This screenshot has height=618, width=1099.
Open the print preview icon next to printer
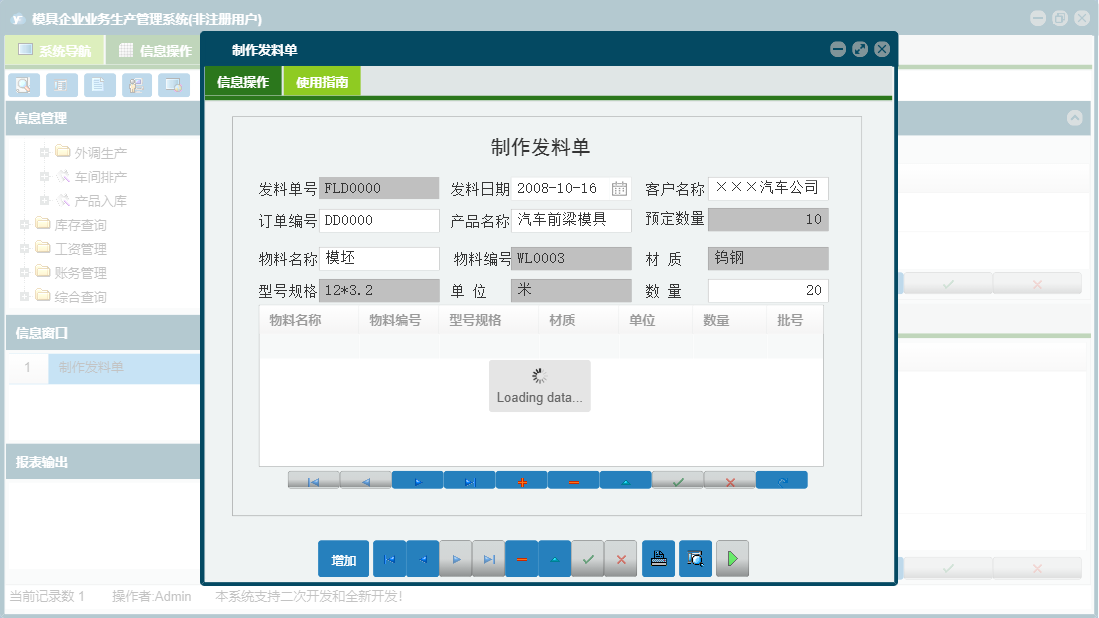(695, 558)
